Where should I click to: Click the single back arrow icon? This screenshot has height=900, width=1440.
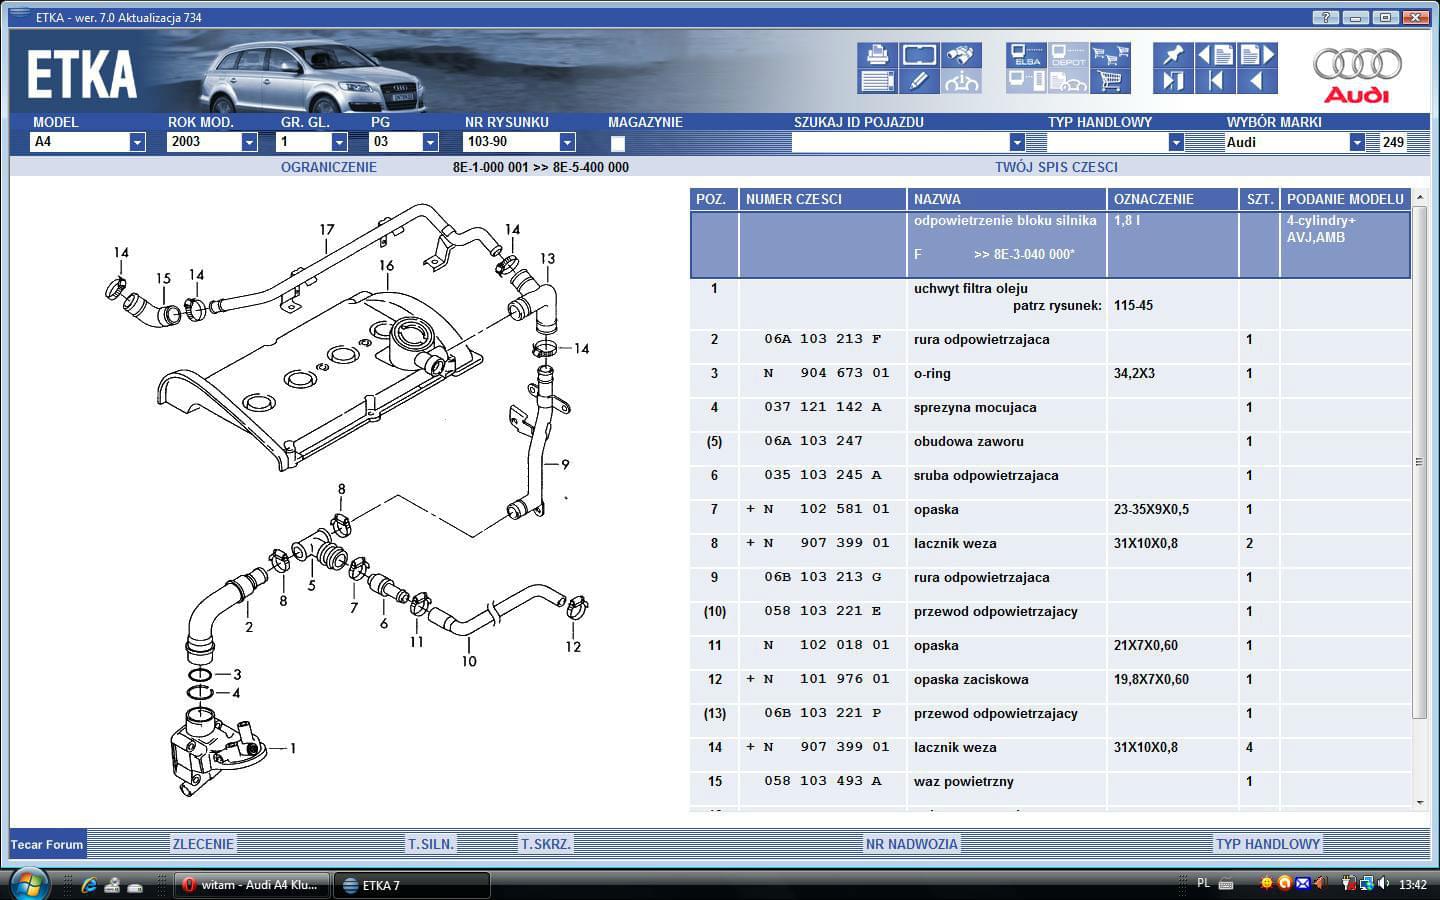tap(1257, 81)
